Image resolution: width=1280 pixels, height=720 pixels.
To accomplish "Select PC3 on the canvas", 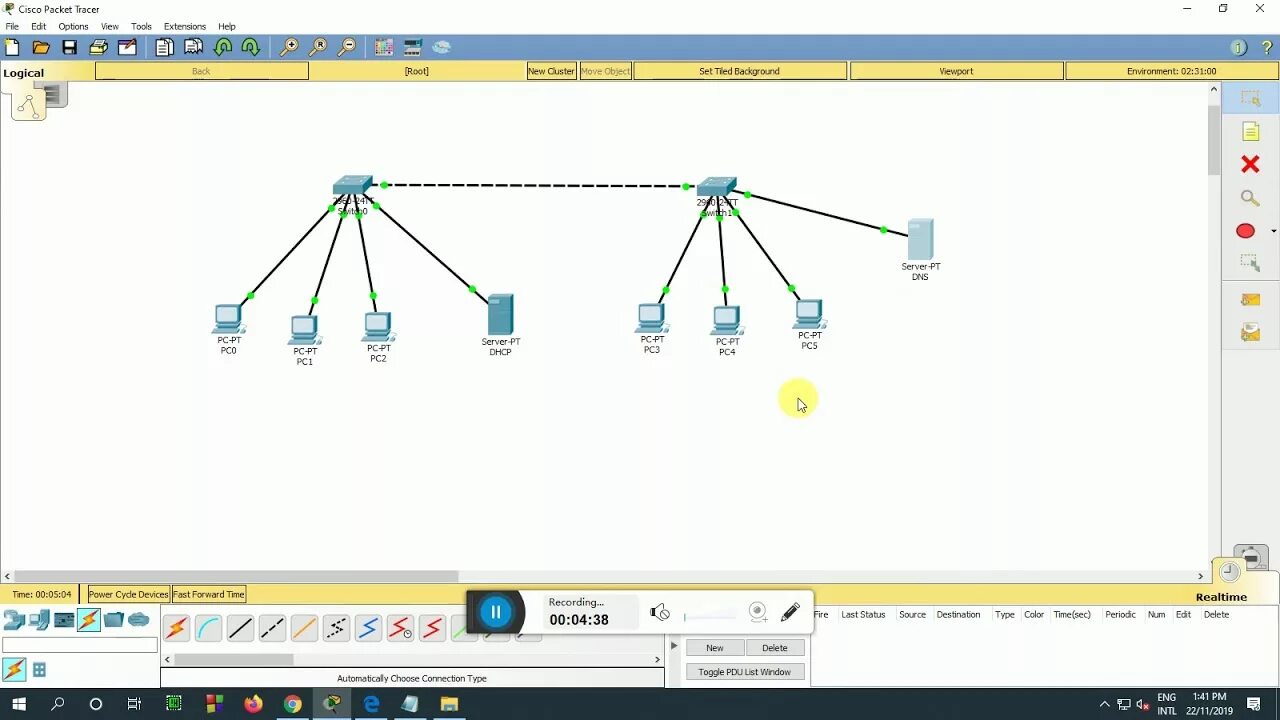I will point(652,318).
